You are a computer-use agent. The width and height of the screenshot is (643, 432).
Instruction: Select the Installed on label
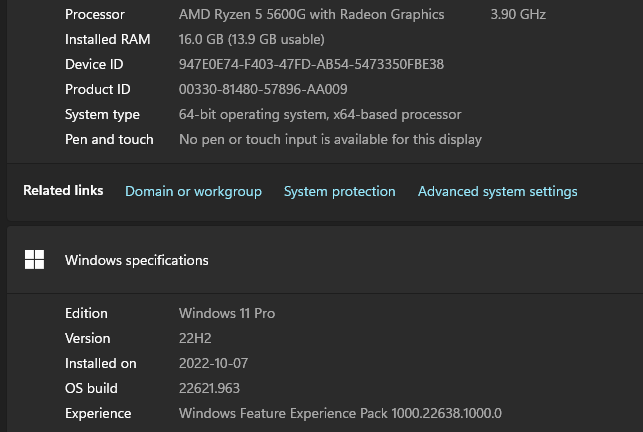pos(100,363)
